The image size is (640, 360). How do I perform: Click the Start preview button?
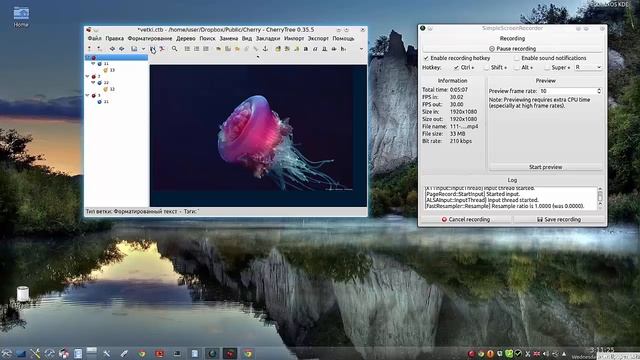545,167
